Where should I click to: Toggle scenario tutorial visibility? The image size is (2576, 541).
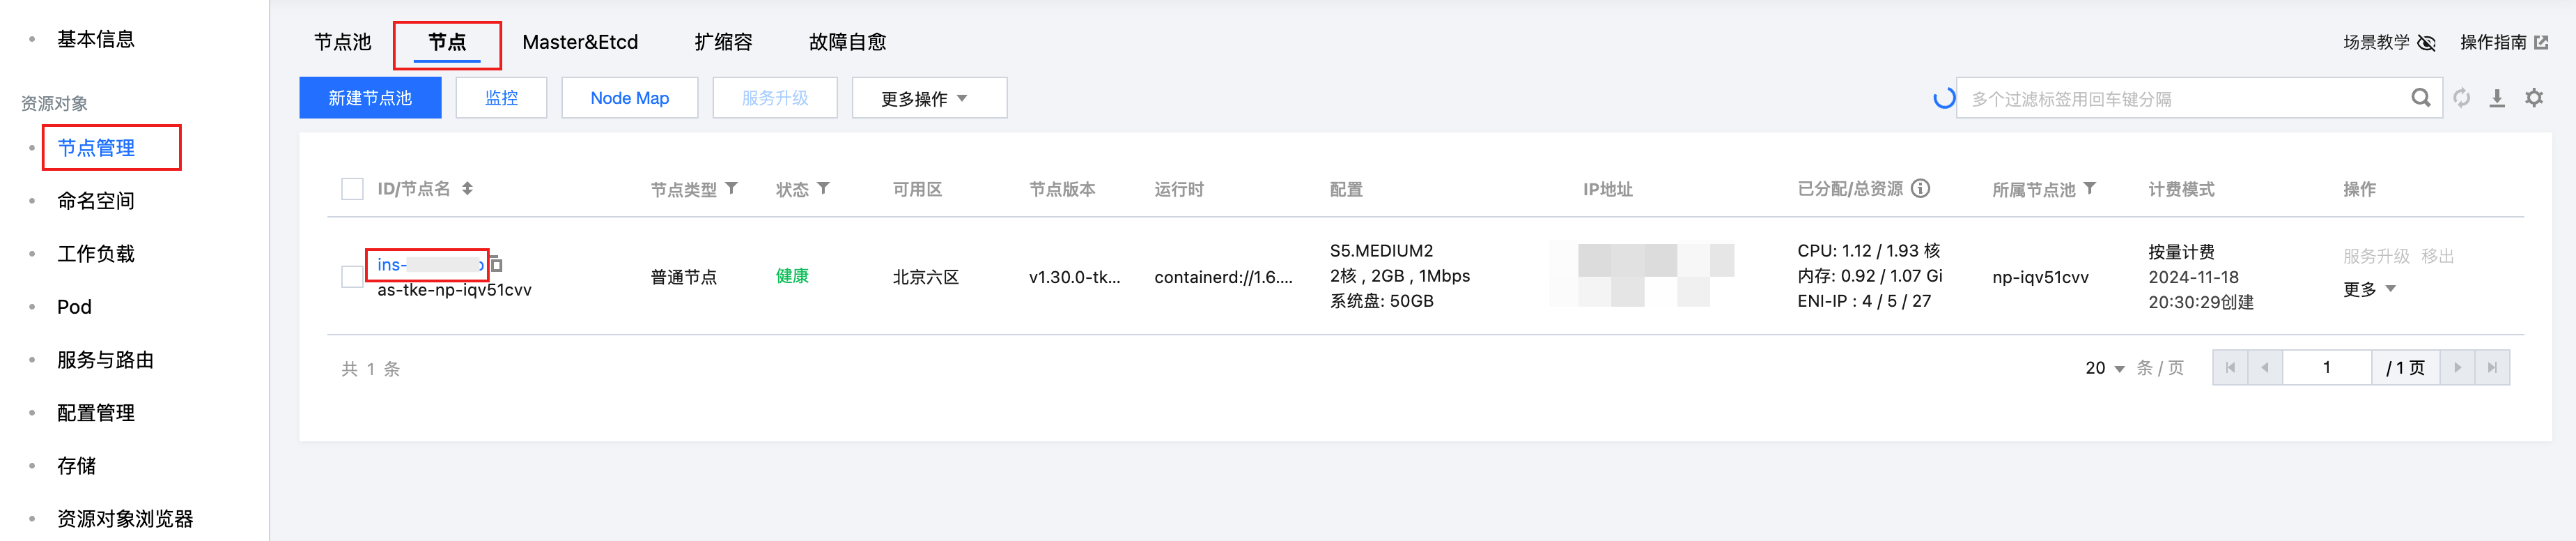click(2427, 43)
